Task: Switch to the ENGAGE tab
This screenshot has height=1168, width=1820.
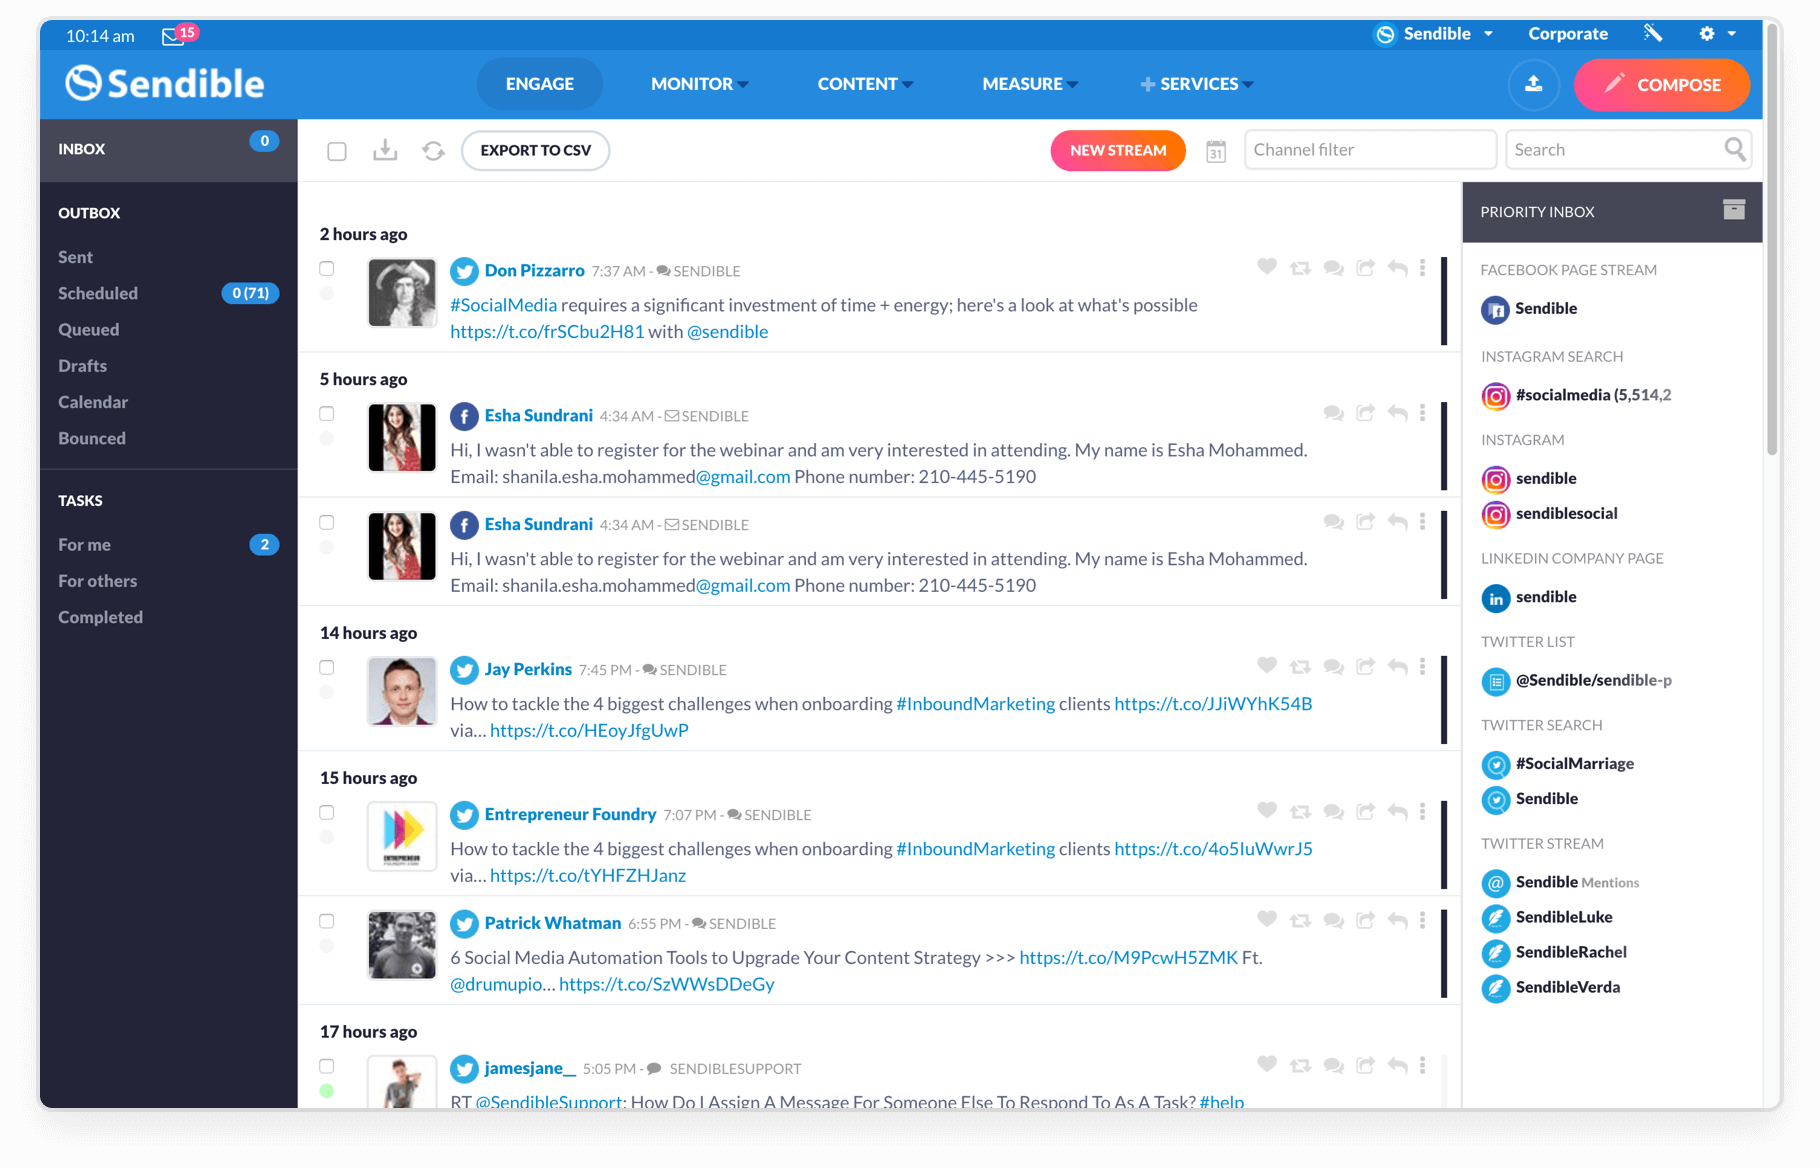Action: click(539, 84)
